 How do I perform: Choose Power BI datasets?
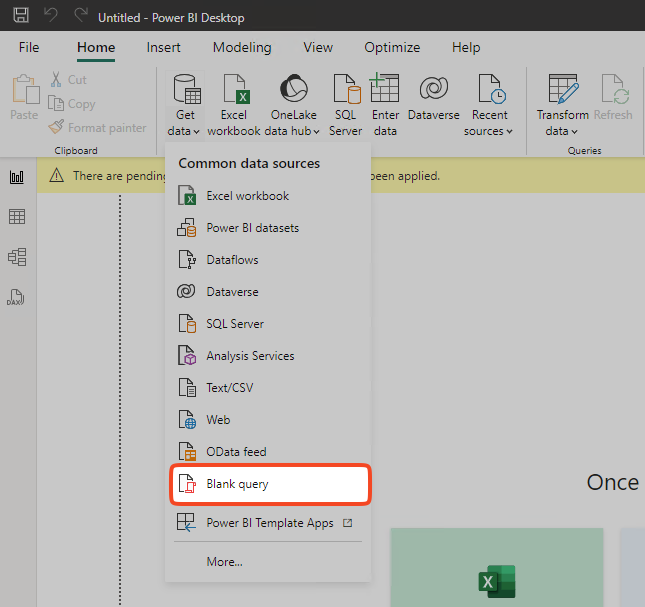coord(268,228)
